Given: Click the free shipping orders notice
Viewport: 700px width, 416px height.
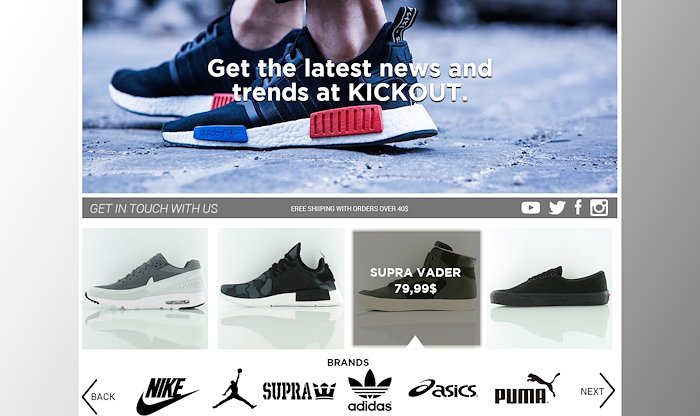Looking at the screenshot, I should coord(349,208).
